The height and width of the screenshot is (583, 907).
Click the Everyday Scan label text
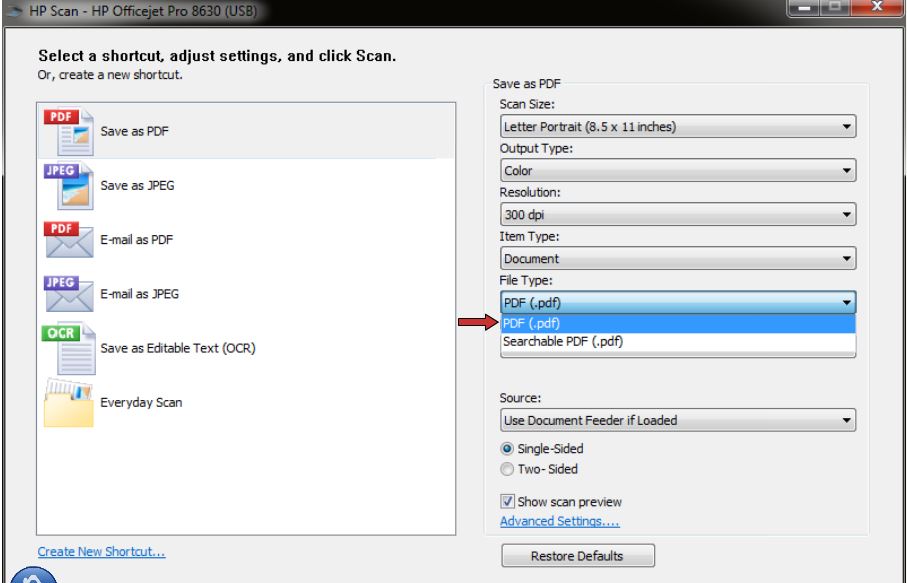[x=141, y=403]
